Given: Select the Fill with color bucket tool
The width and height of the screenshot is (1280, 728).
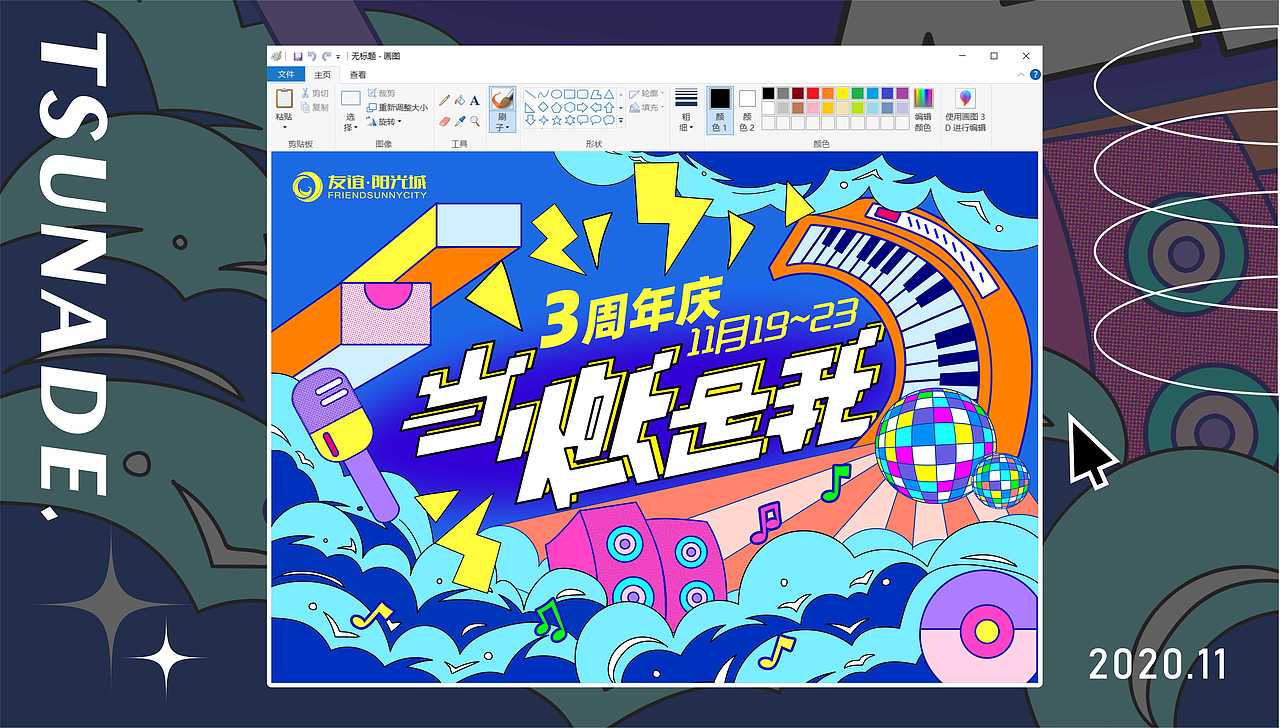Looking at the screenshot, I should (461, 101).
